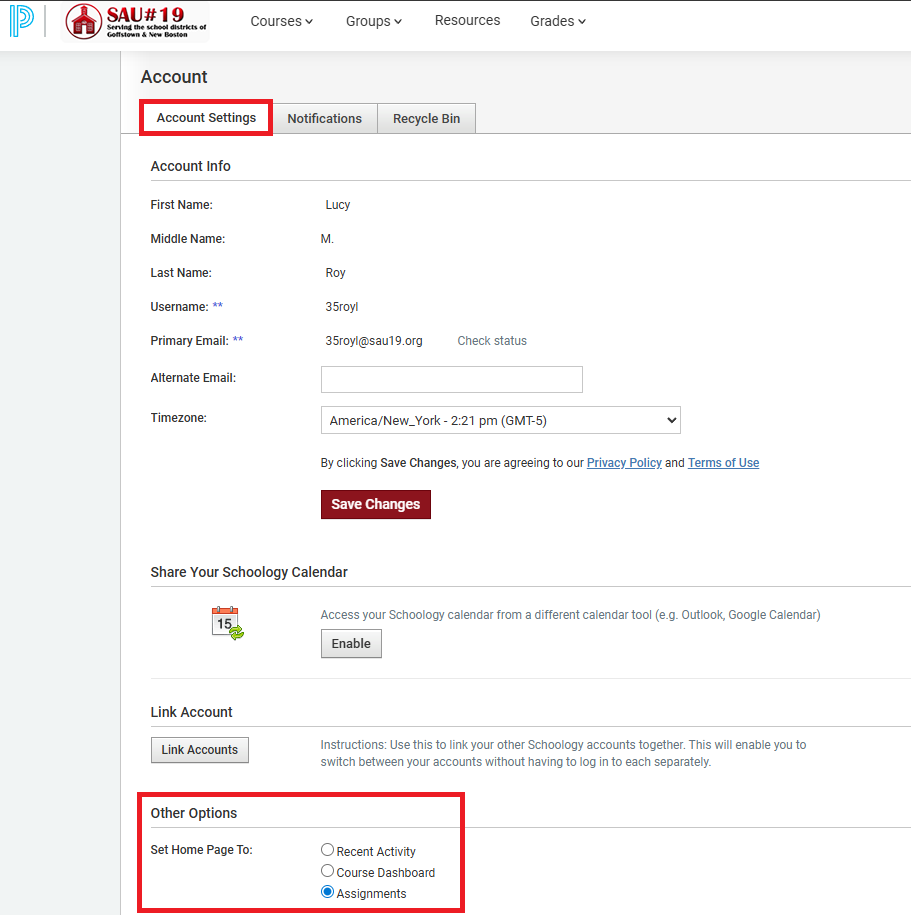Expand the Grades menu
The image size is (911, 915).
[558, 21]
